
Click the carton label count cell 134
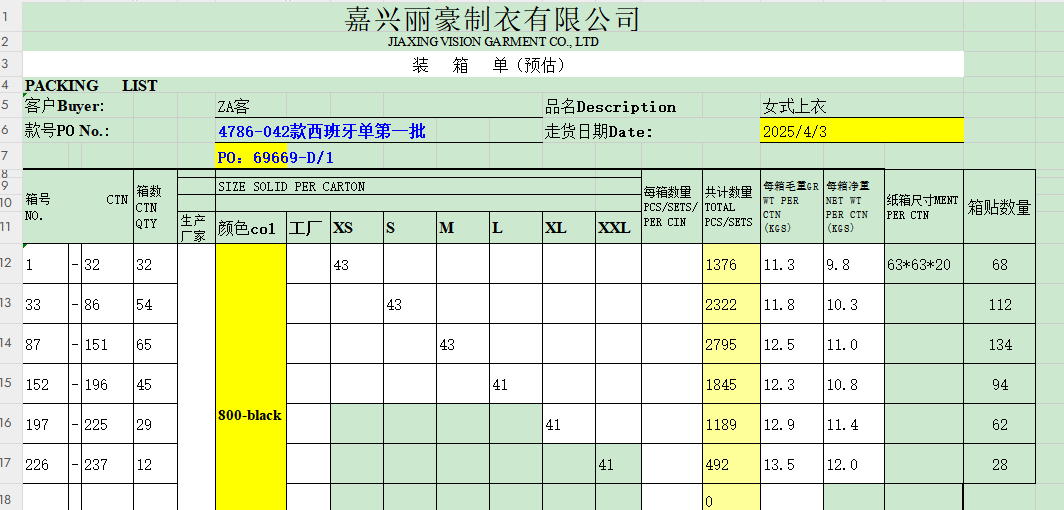[x=1000, y=345]
